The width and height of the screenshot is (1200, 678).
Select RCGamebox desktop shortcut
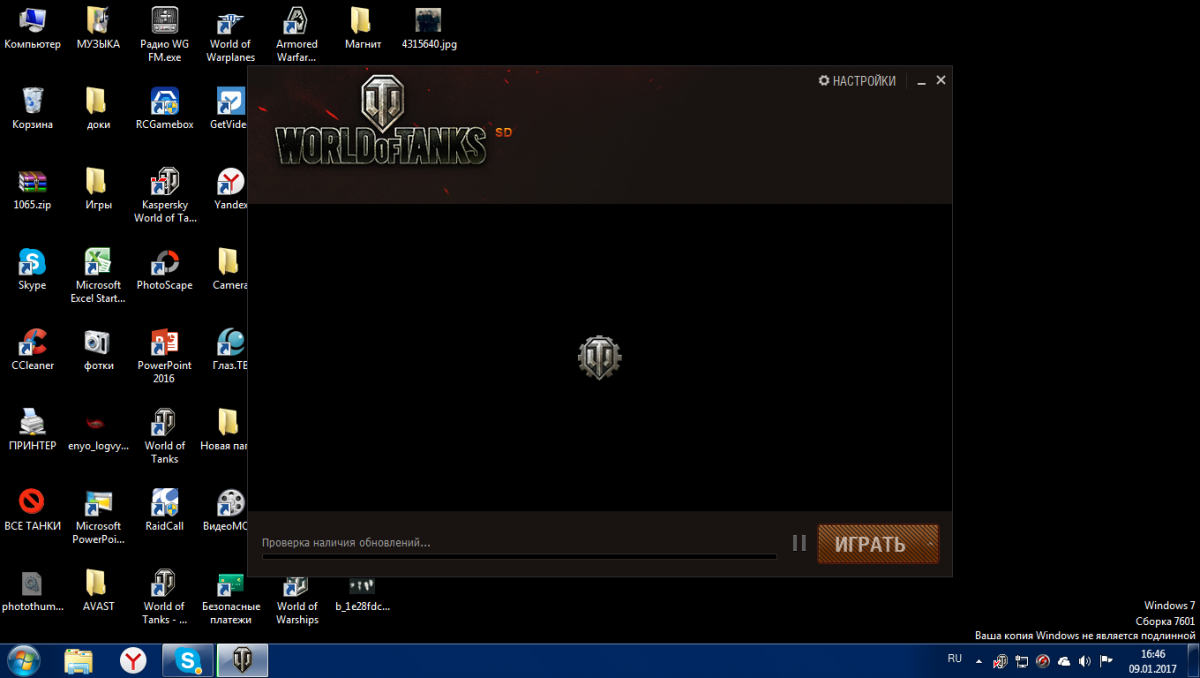[165, 108]
